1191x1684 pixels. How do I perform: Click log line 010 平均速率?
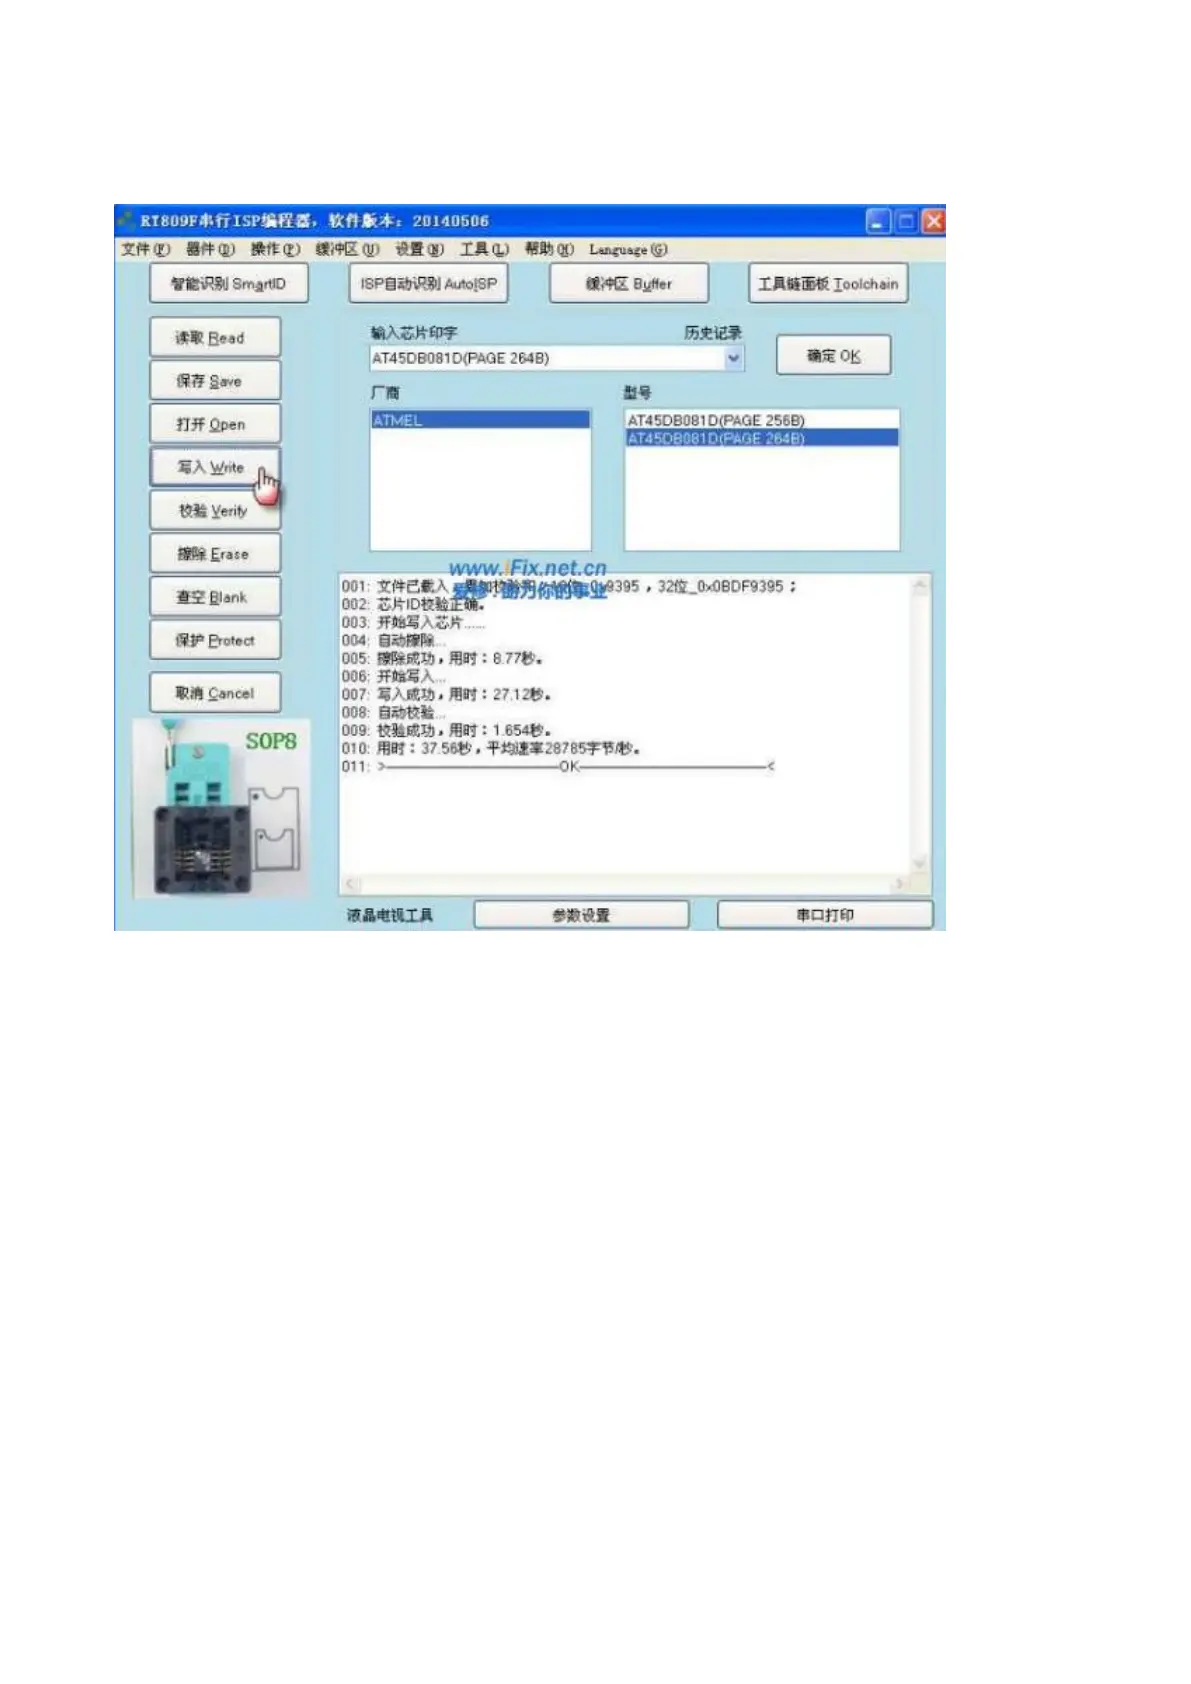click(x=491, y=748)
